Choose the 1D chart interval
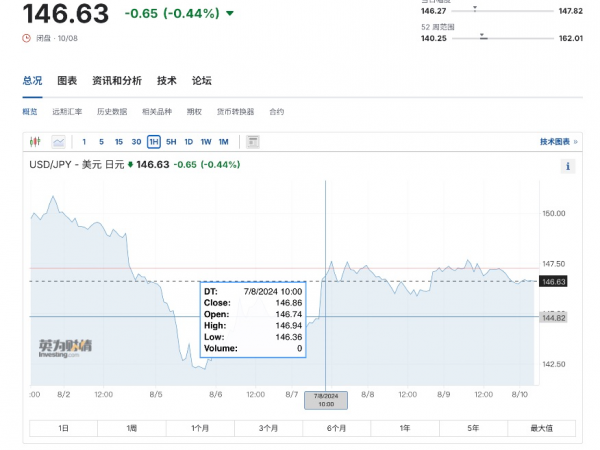 pyautogui.click(x=189, y=142)
